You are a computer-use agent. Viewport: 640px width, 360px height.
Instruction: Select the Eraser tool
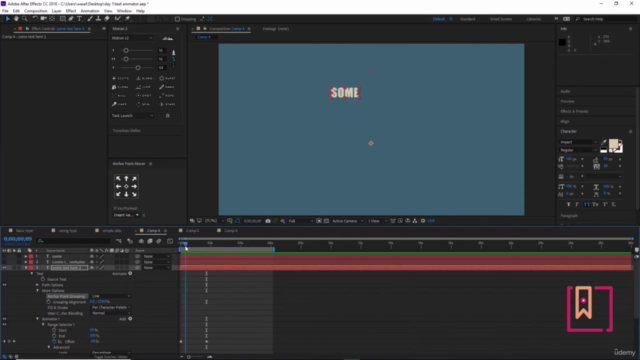107,19
